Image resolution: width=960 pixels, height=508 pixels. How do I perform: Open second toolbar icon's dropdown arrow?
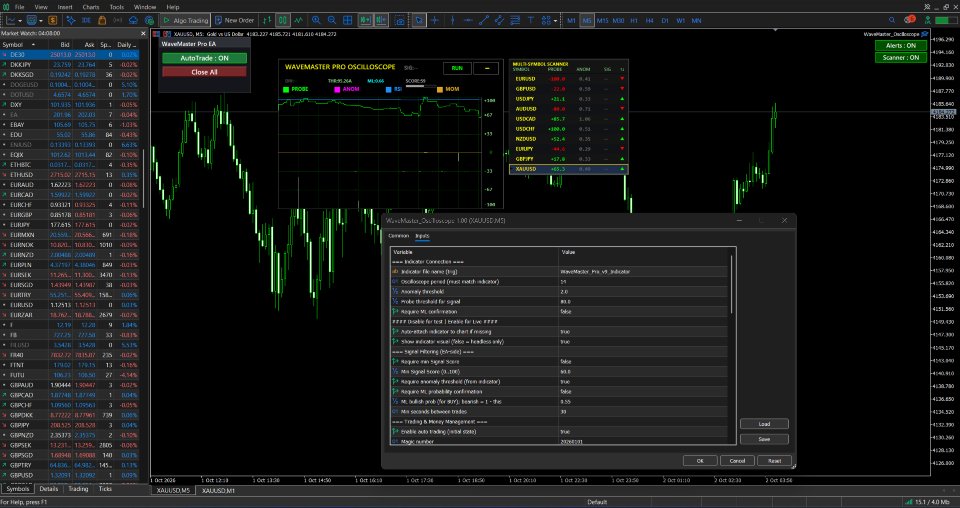[40, 20]
